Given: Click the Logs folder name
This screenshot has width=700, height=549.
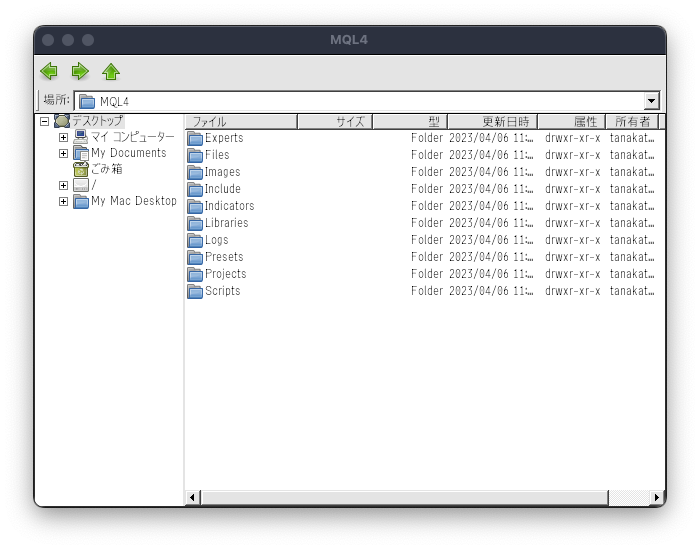Looking at the screenshot, I should [x=217, y=240].
